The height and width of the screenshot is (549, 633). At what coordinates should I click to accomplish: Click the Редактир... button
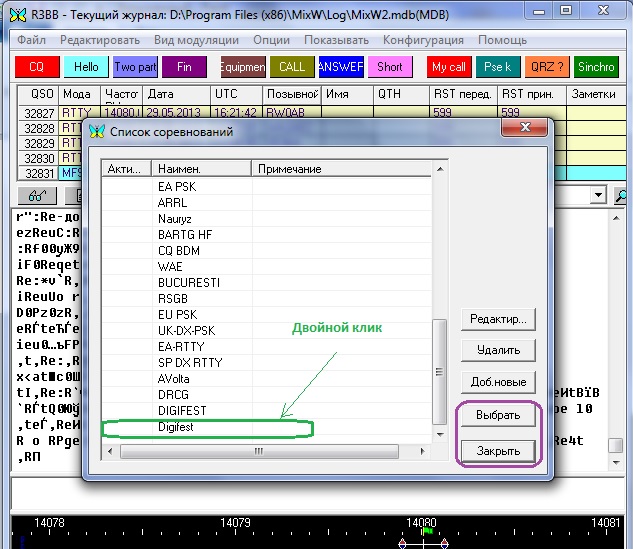(x=499, y=319)
